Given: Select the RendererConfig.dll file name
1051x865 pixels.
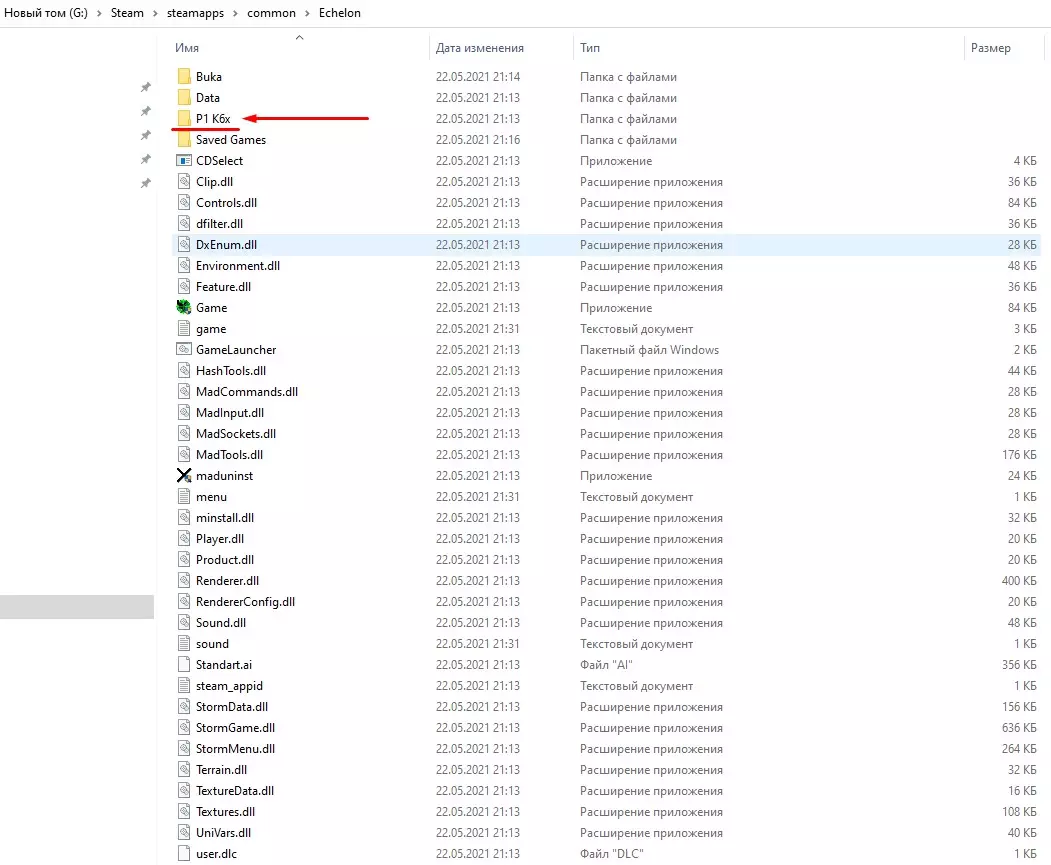Looking at the screenshot, I should [x=245, y=602].
